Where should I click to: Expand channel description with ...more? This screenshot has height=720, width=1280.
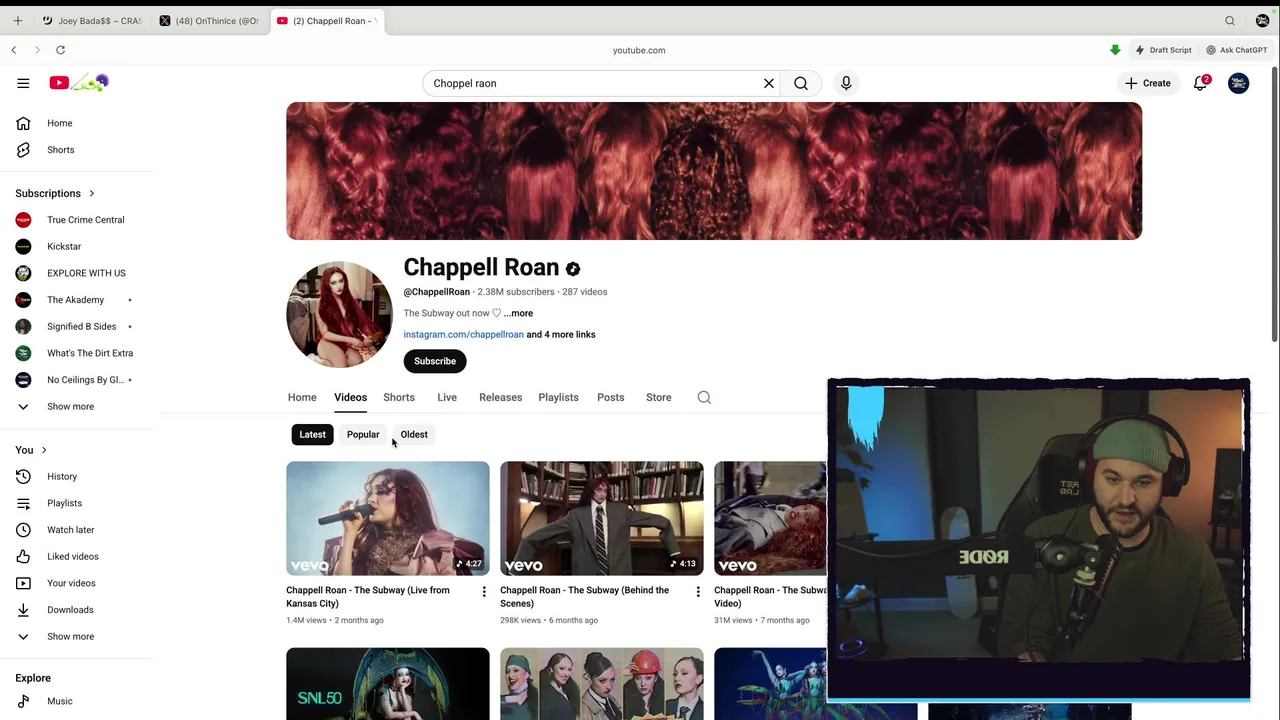click(x=518, y=313)
